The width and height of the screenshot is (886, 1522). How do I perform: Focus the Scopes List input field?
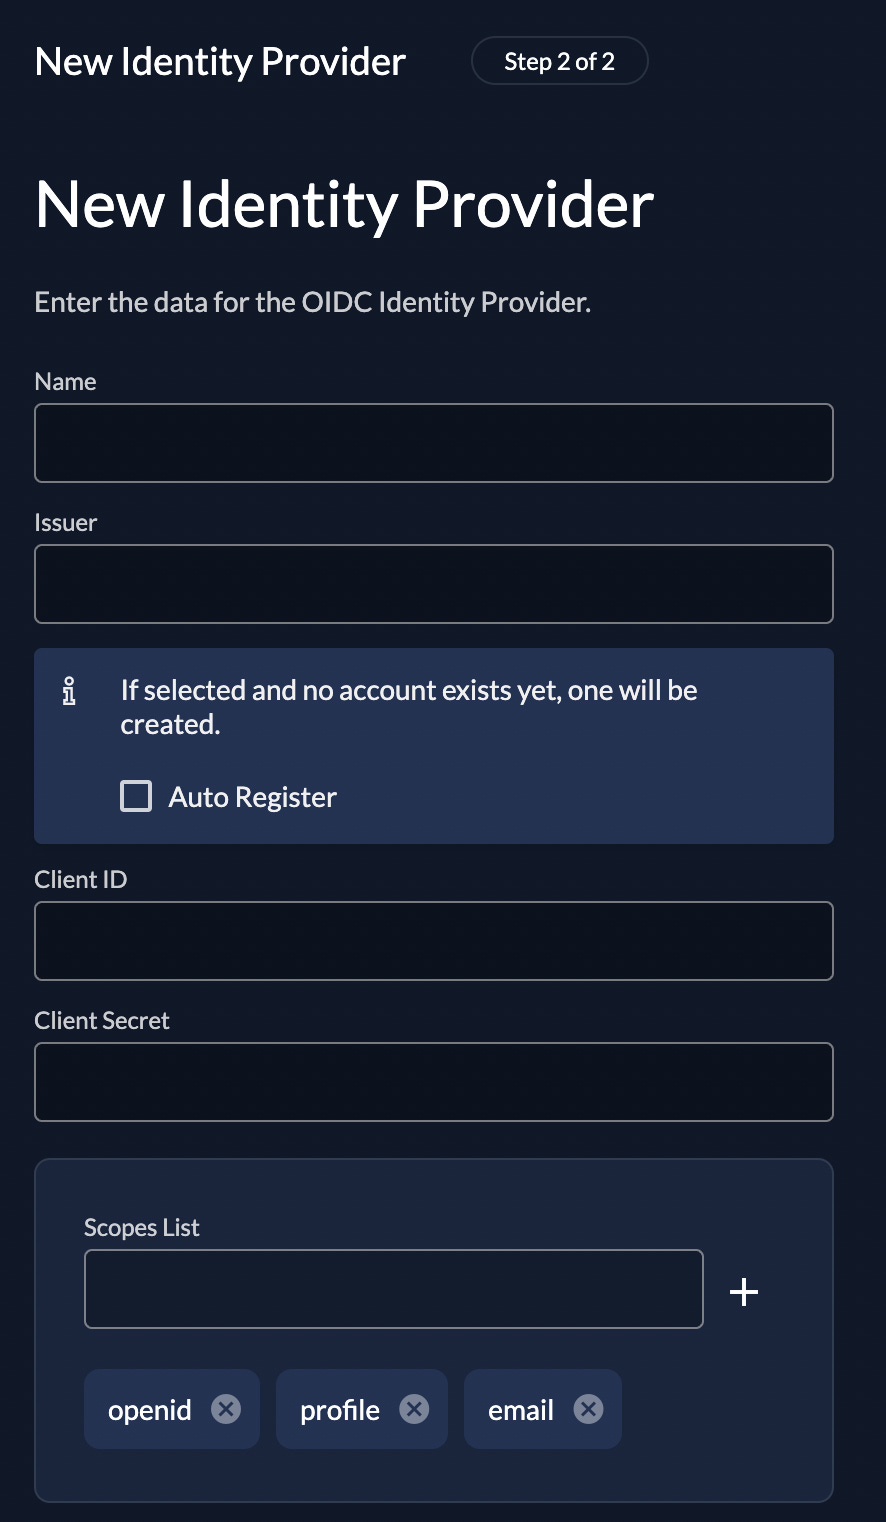[394, 1288]
